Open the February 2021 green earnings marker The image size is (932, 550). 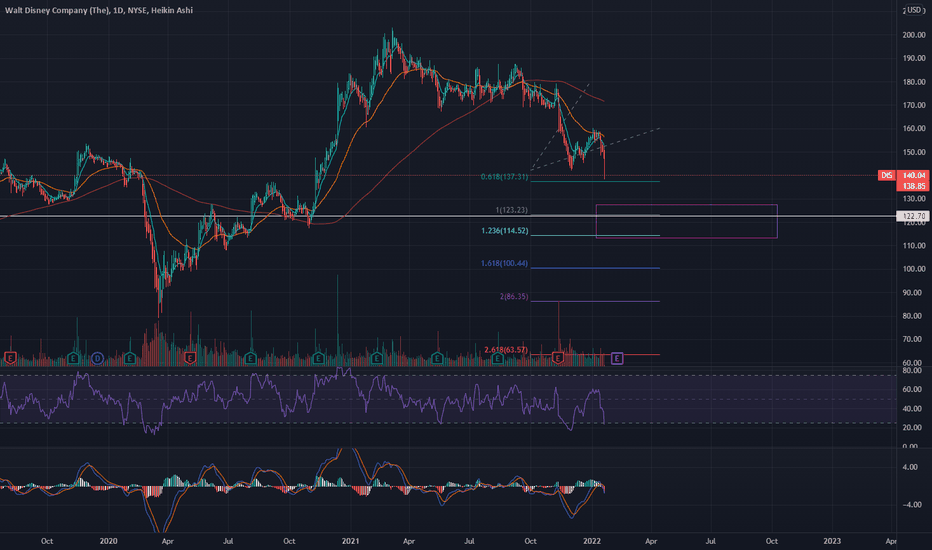(377, 358)
